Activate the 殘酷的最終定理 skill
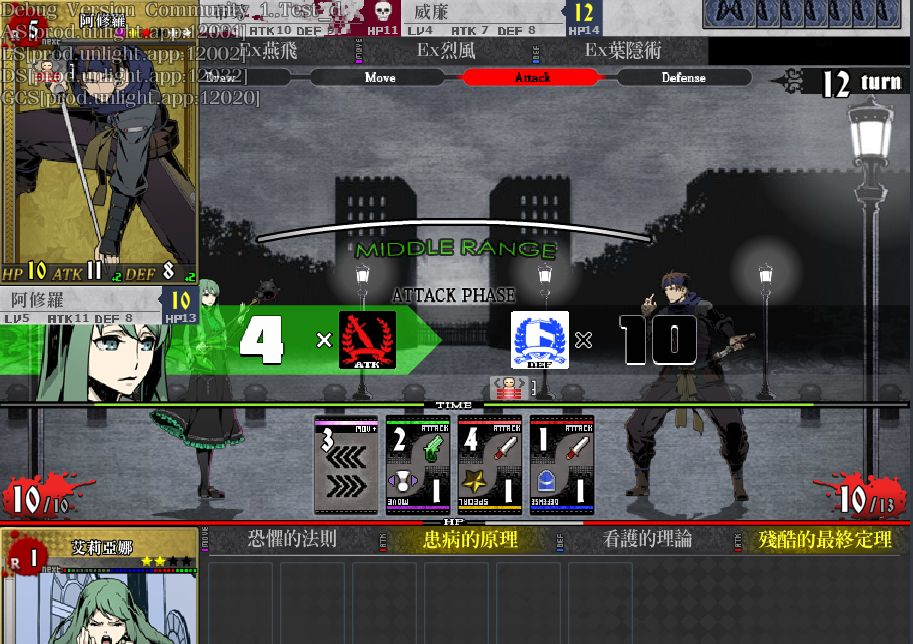 (x=825, y=540)
